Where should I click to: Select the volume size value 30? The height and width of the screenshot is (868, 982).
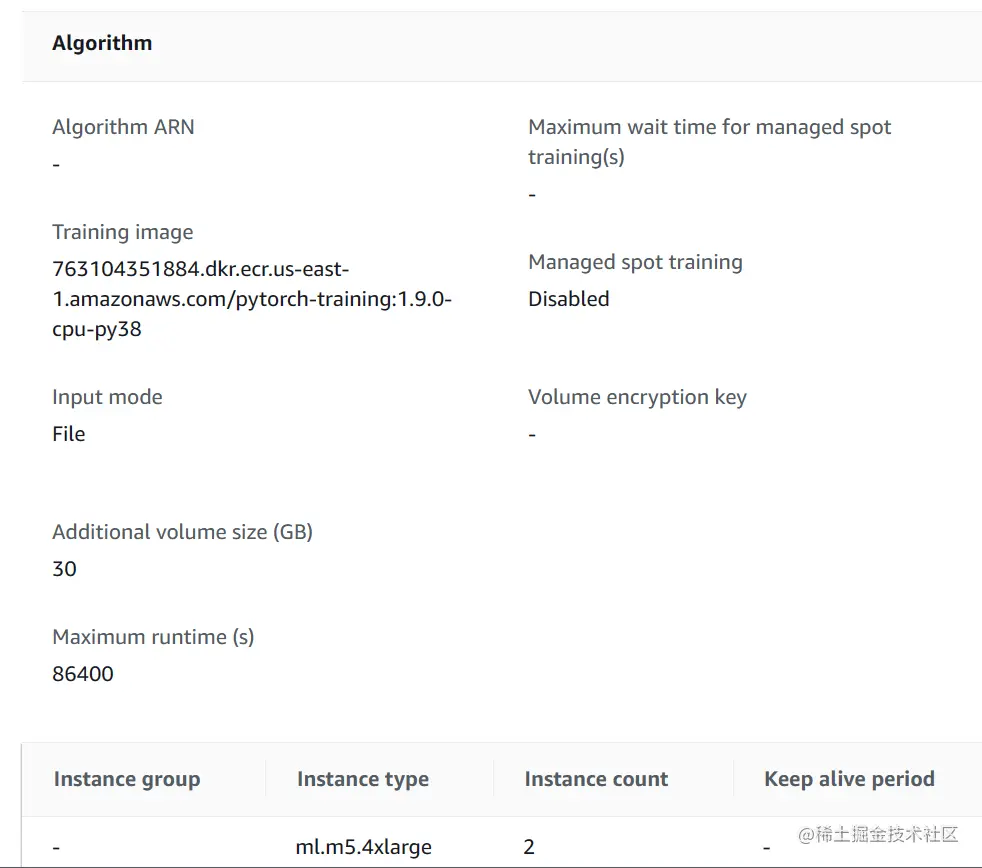pyautogui.click(x=64, y=569)
